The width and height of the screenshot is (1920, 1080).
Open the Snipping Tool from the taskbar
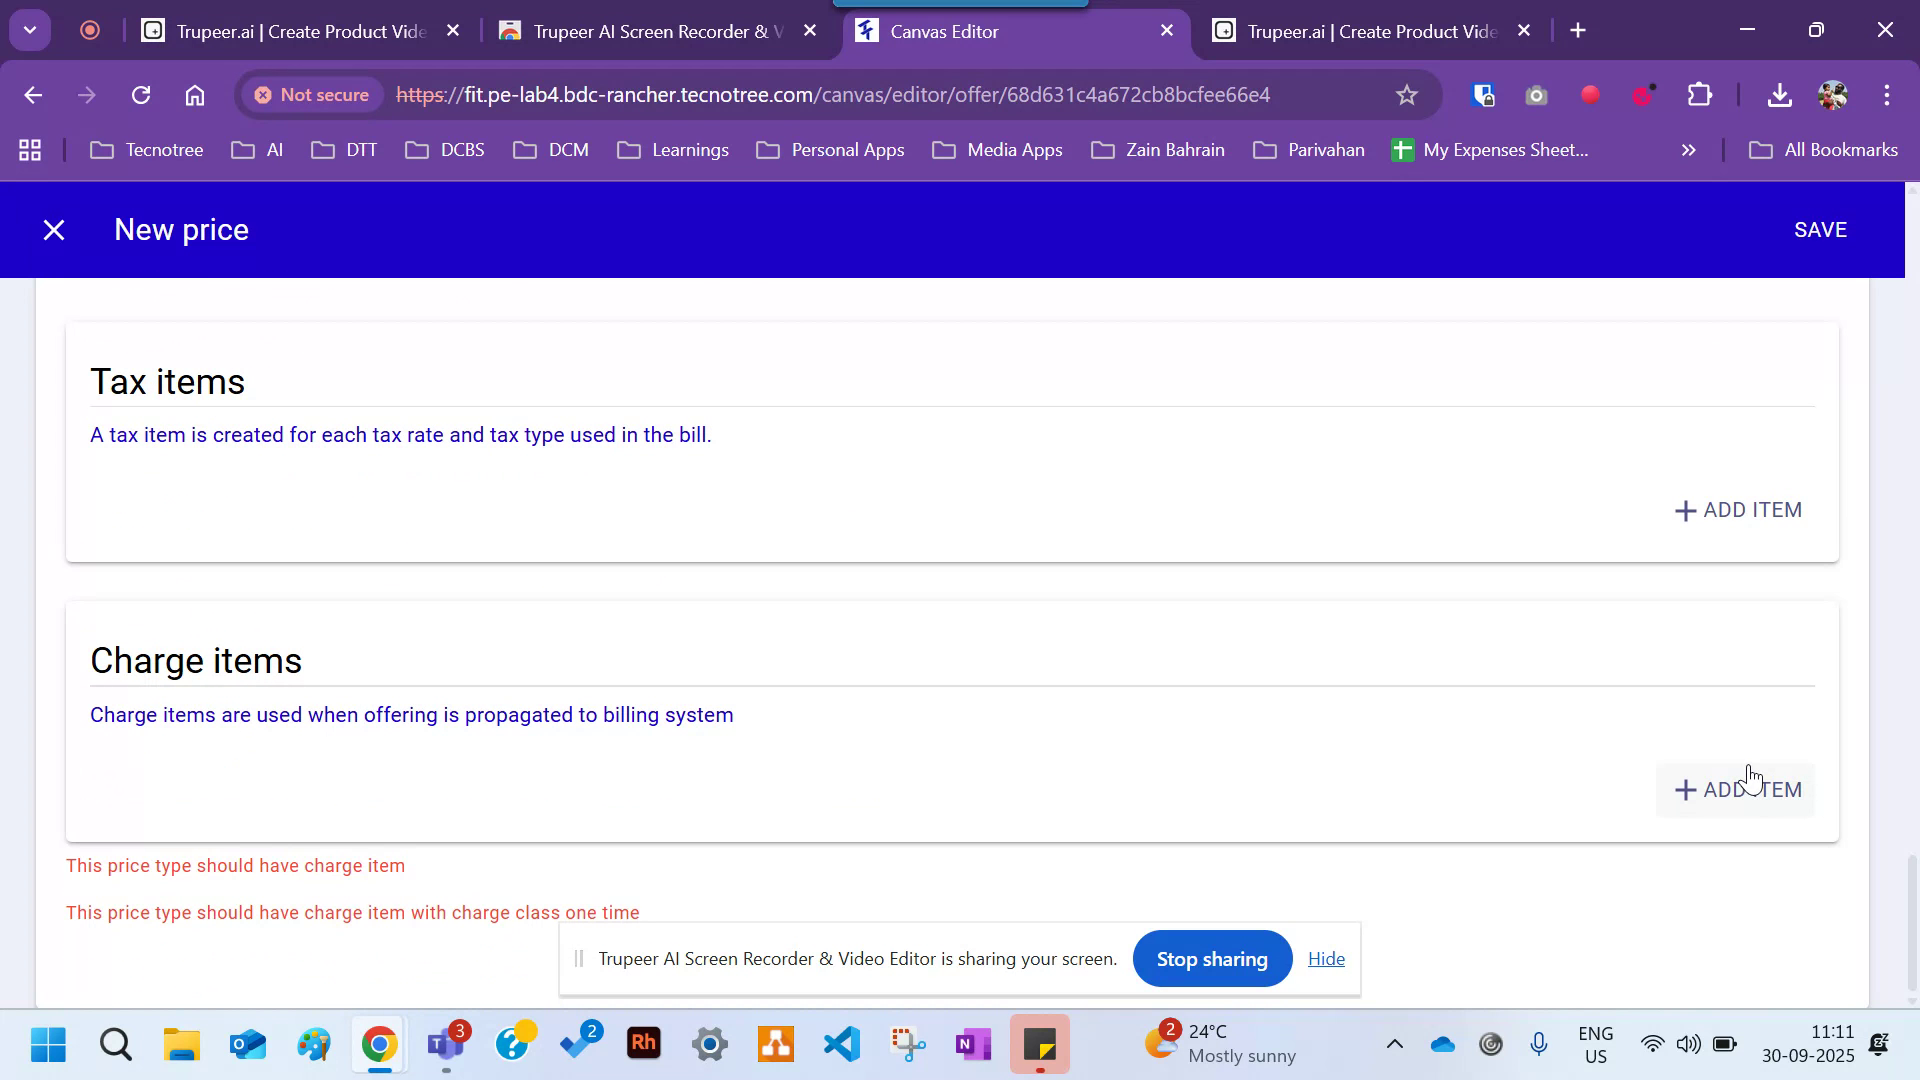tap(907, 1044)
